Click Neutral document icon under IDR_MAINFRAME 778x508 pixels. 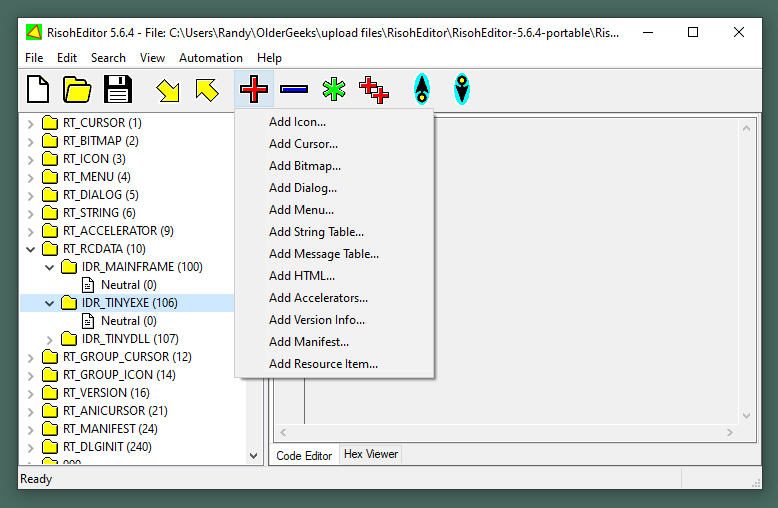point(88,285)
